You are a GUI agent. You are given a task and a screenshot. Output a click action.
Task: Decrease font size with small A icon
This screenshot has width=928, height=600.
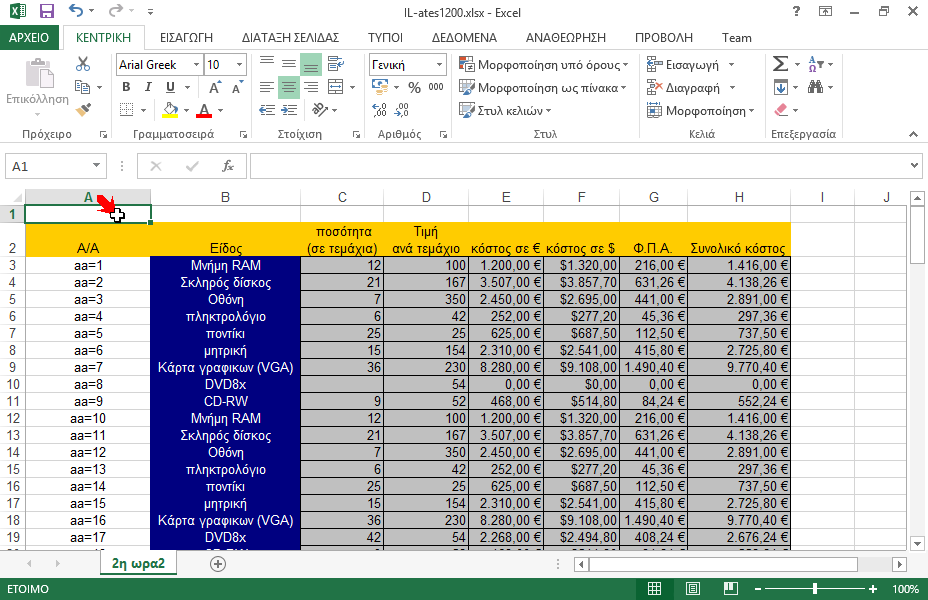tap(237, 88)
